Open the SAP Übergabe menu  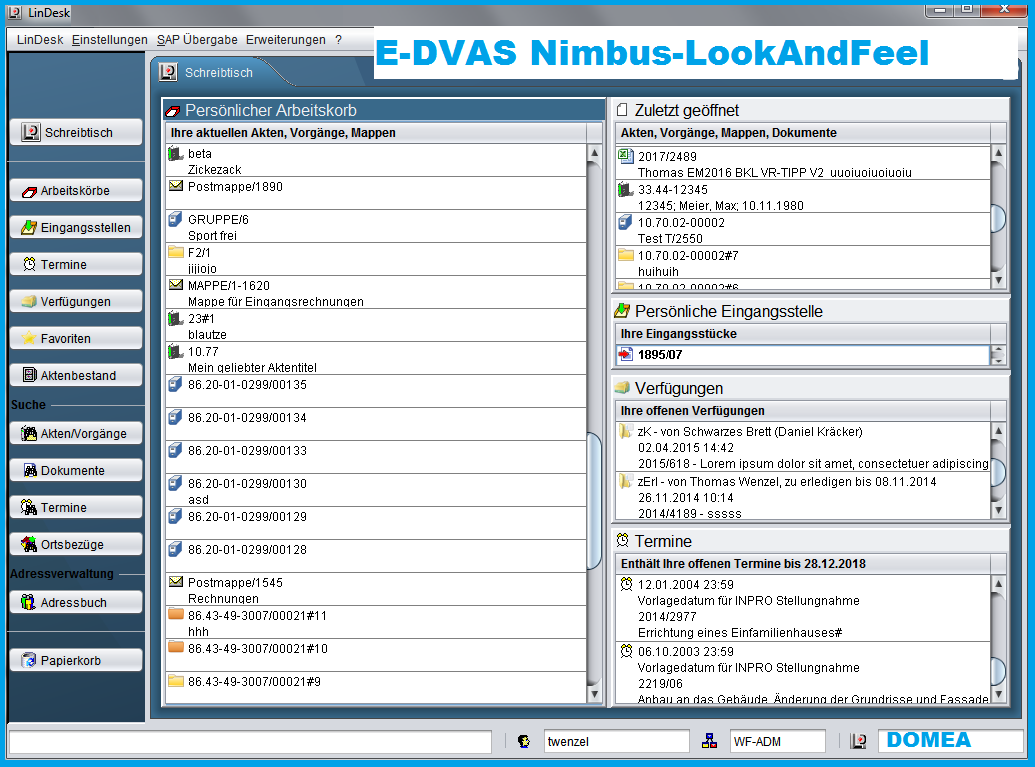(x=197, y=40)
